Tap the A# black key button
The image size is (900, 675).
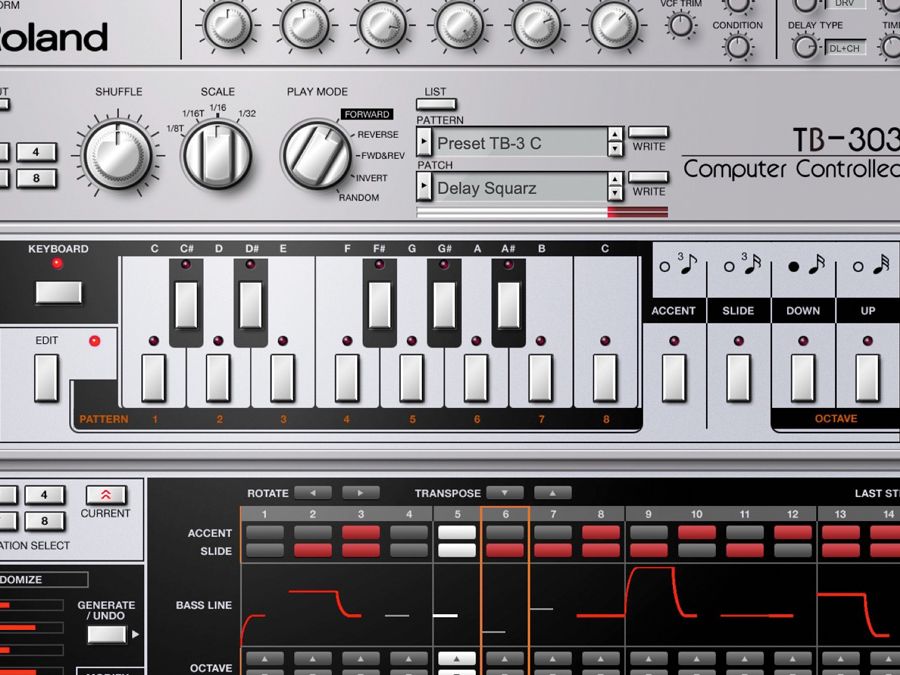[509, 305]
